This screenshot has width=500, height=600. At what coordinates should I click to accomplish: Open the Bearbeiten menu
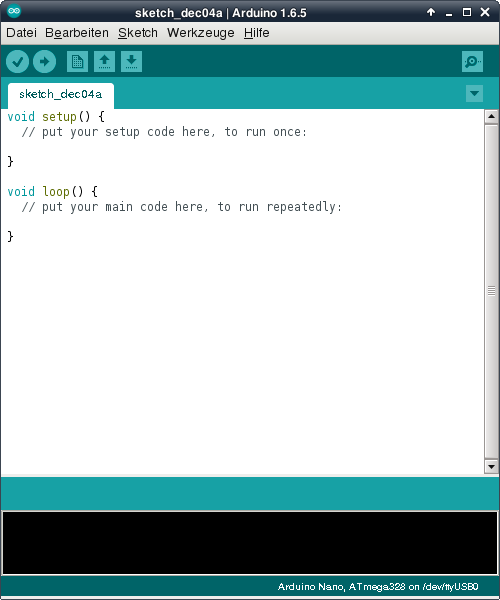[77, 33]
